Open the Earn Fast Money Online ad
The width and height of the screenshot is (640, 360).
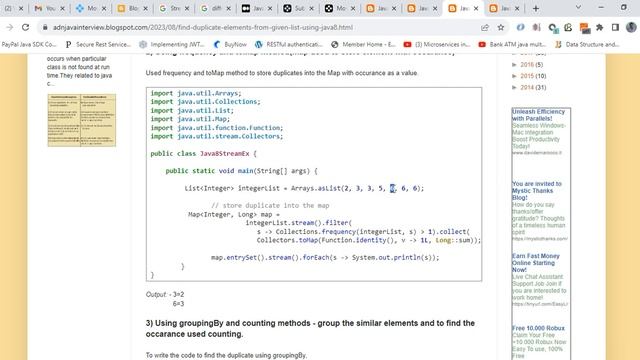click(x=536, y=263)
